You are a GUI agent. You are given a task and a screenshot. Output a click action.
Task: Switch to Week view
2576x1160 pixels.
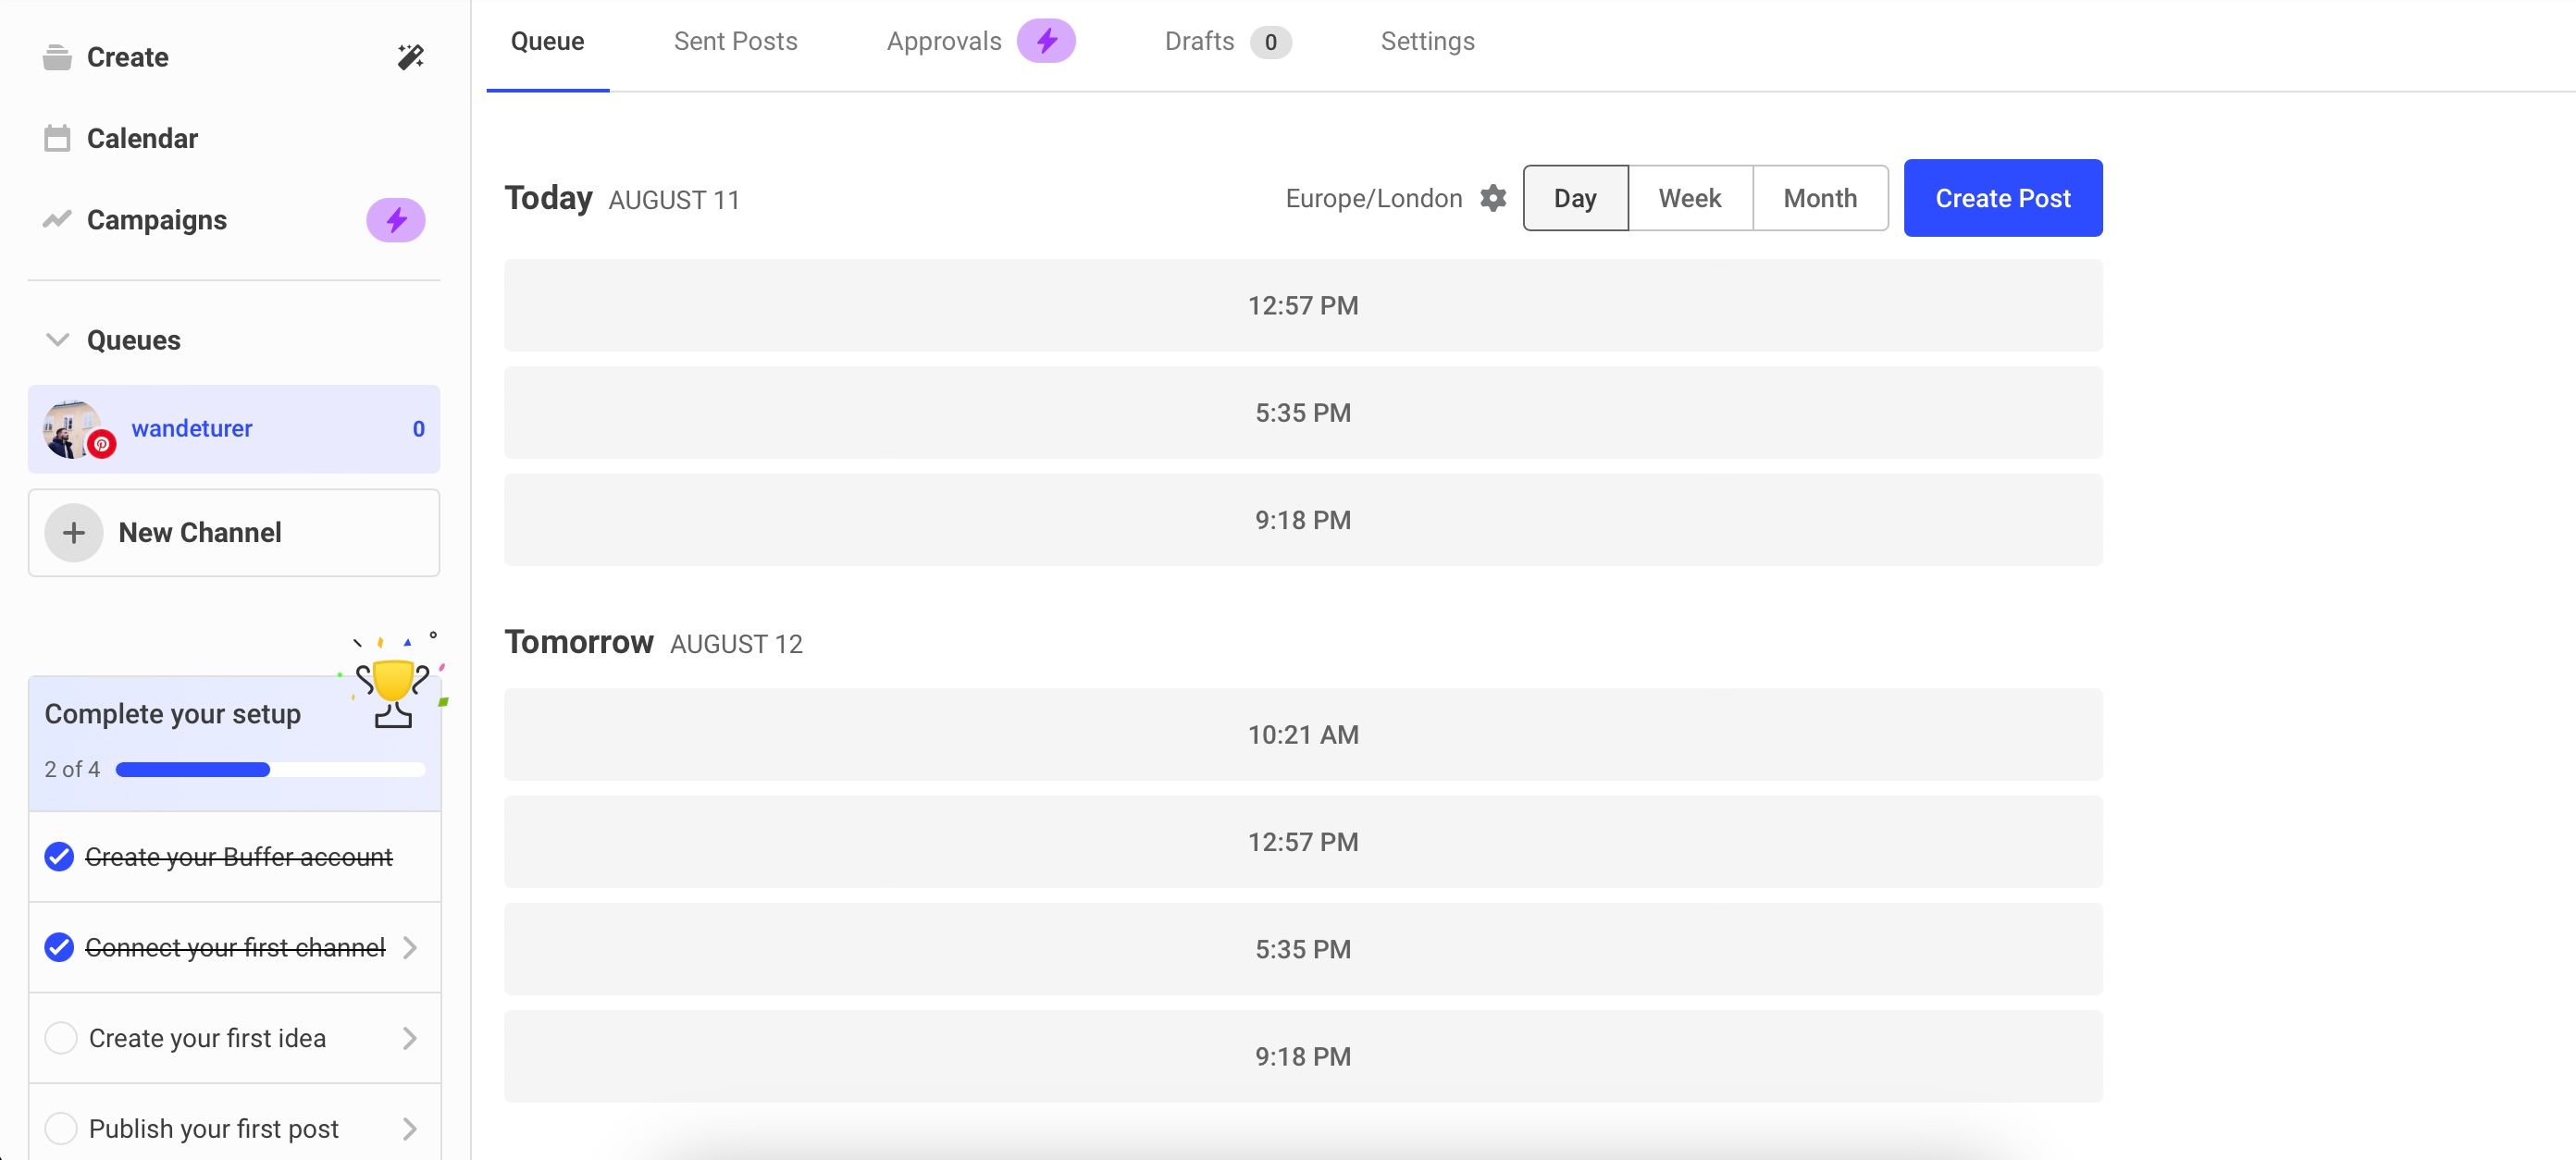coord(1689,198)
